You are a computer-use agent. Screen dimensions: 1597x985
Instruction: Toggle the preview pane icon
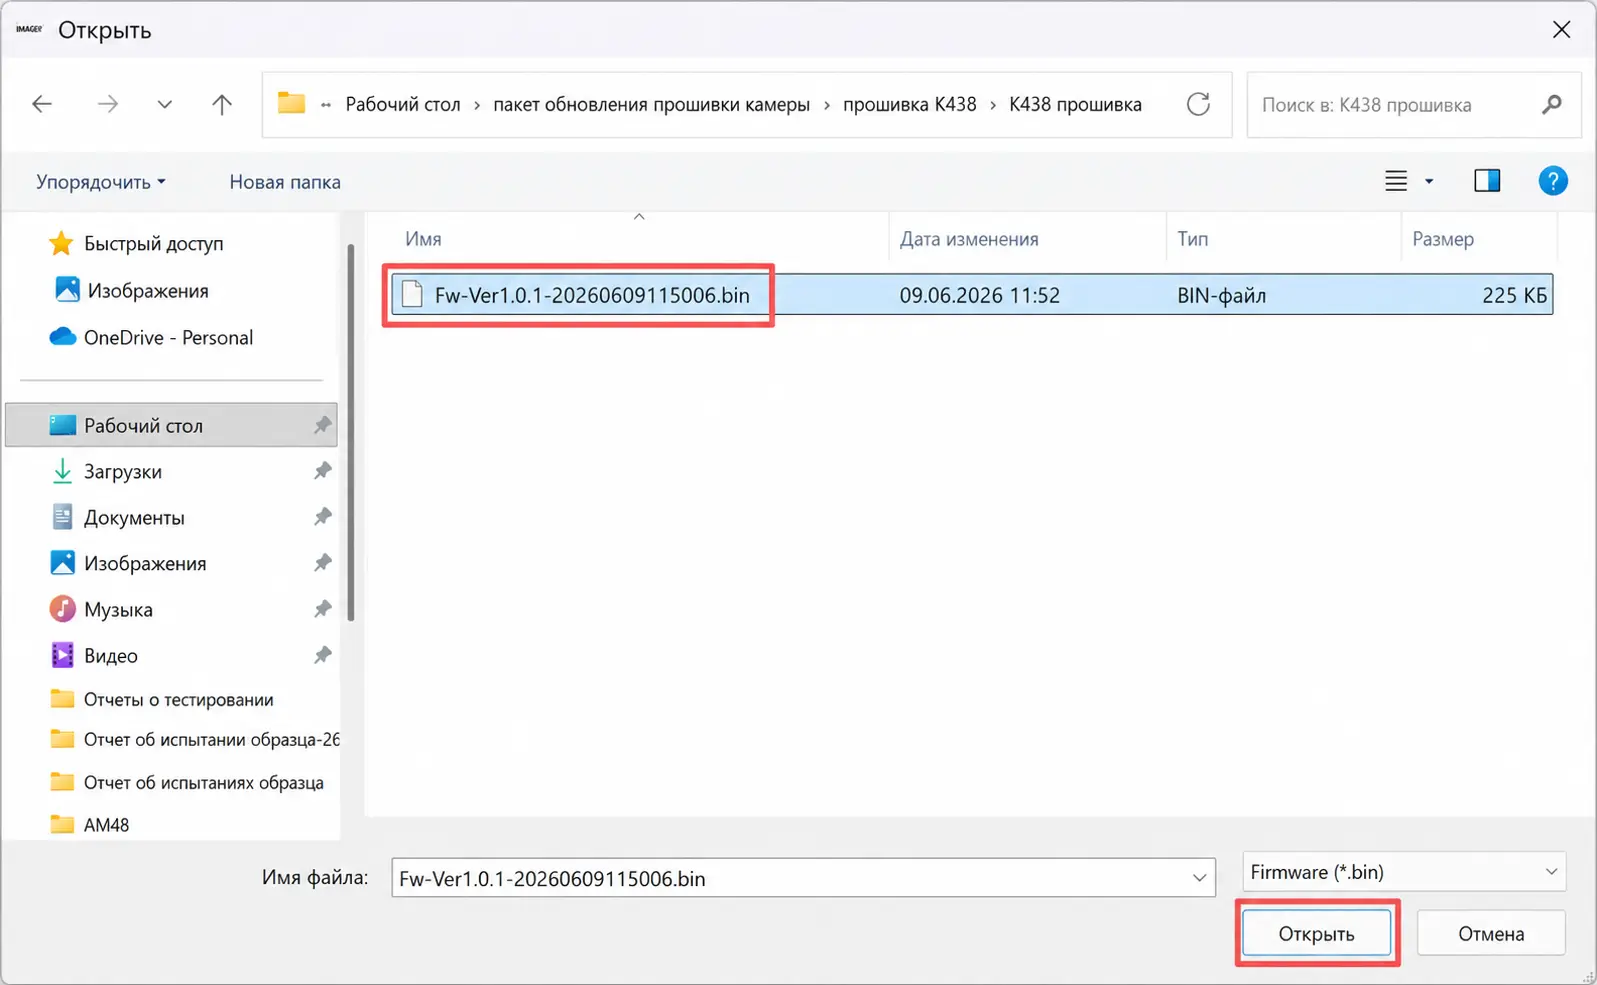1487,181
